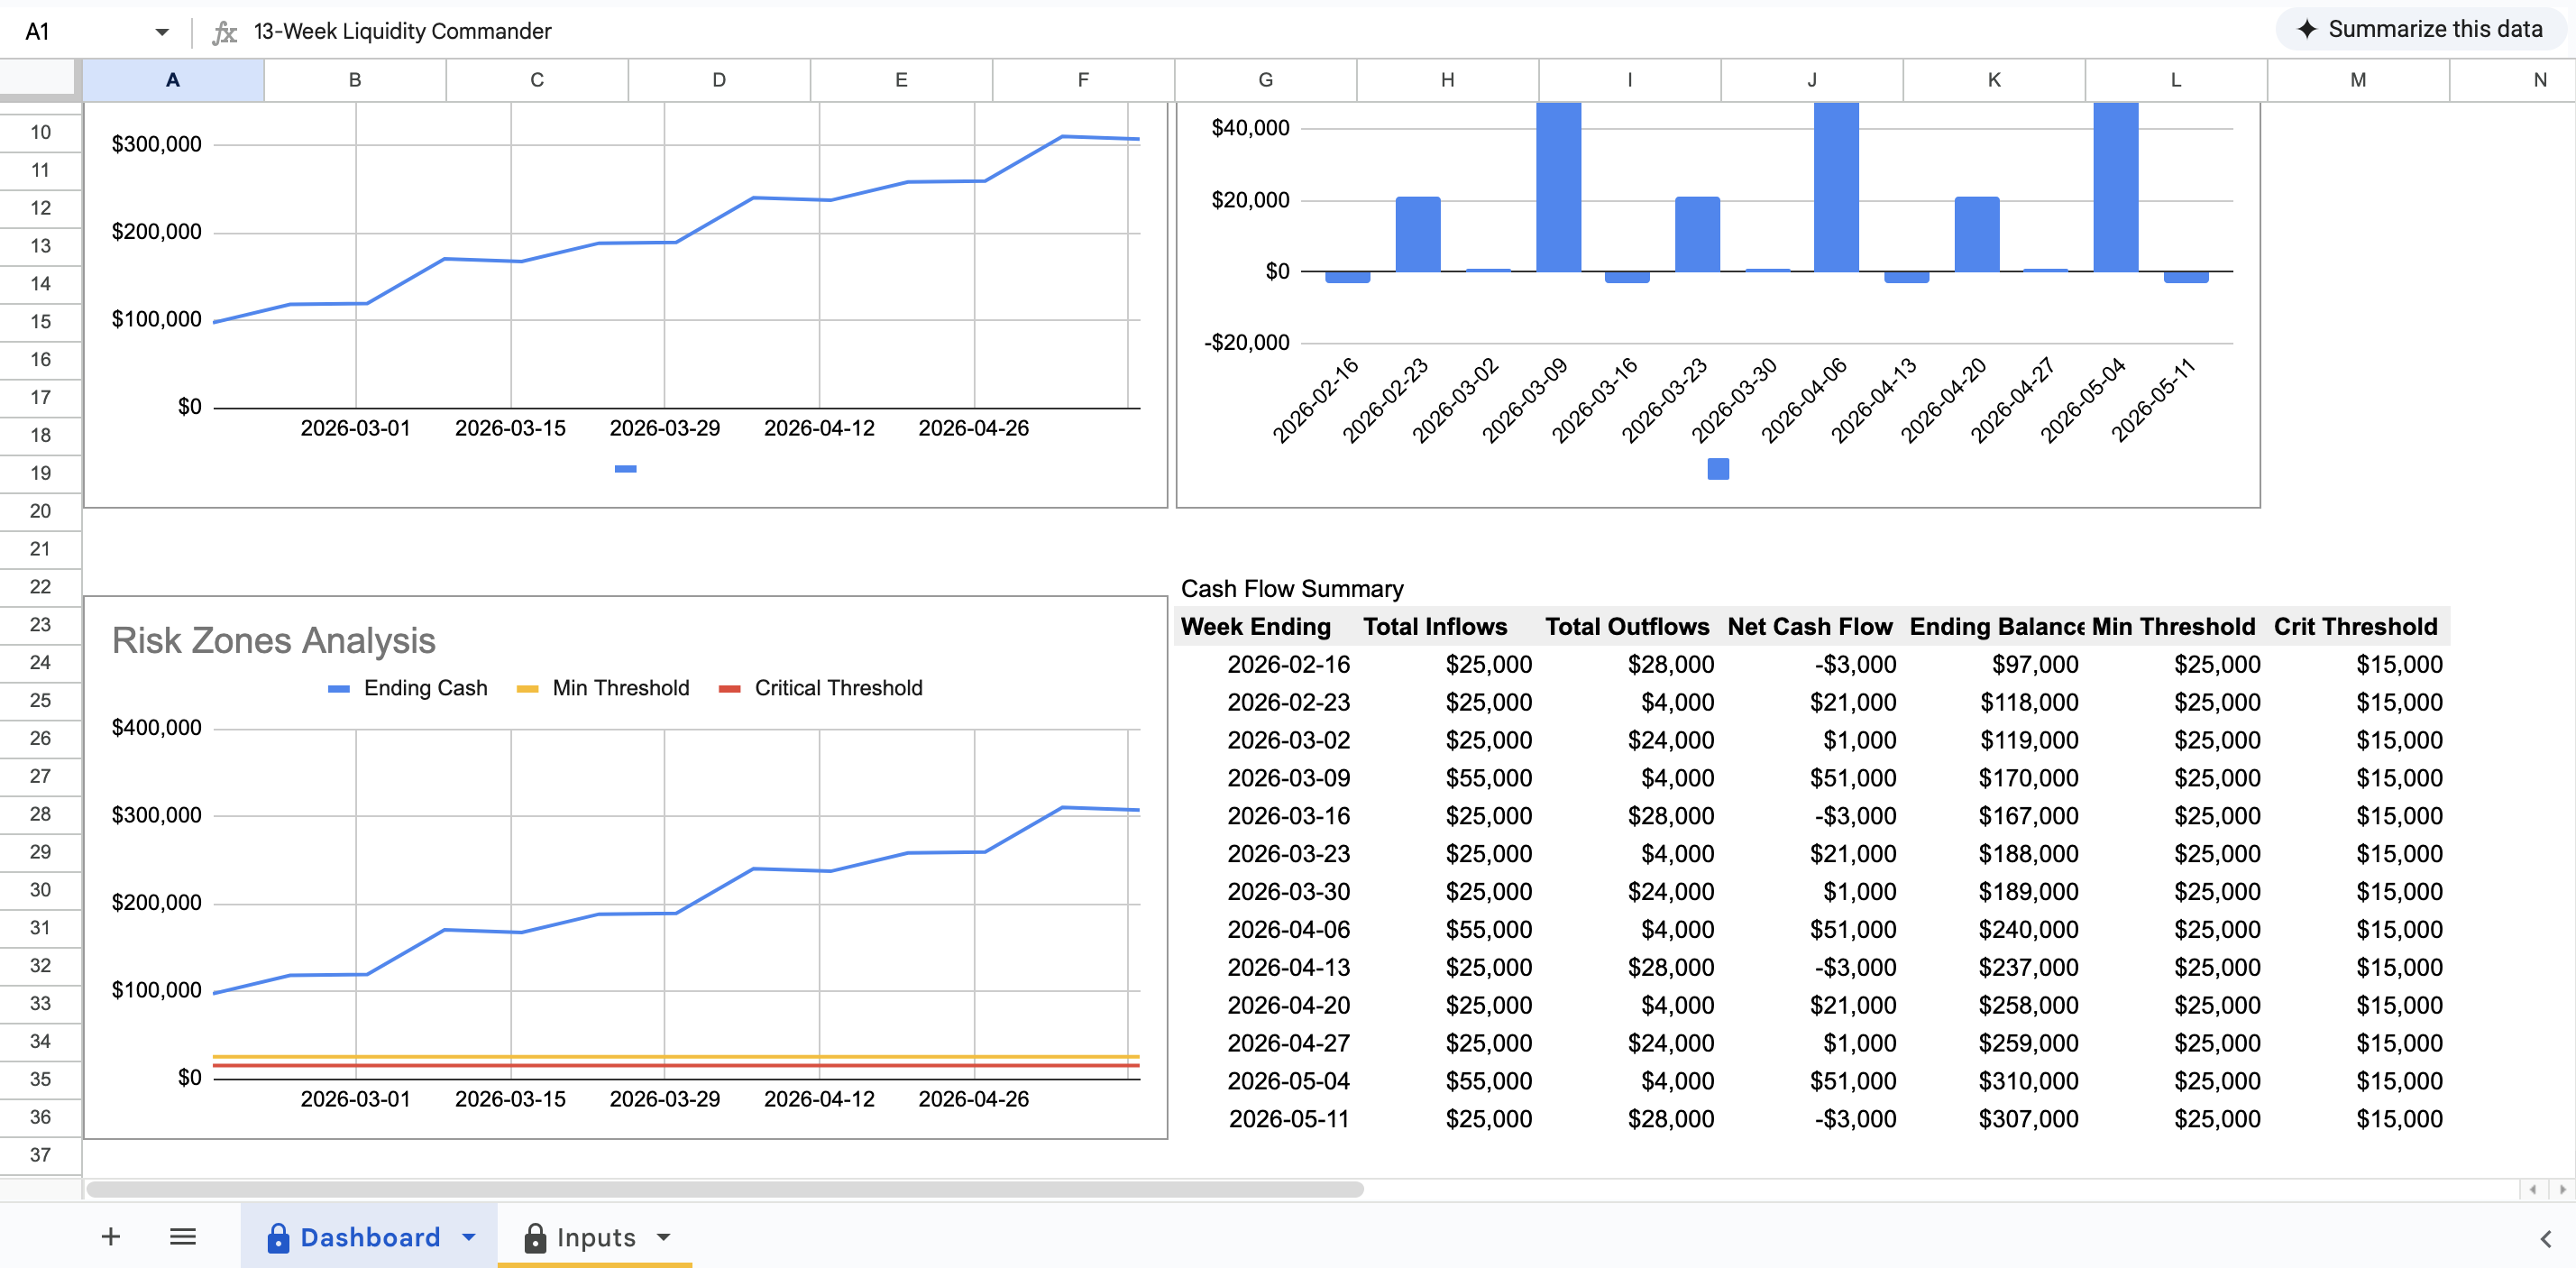This screenshot has width=2576, height=1268.
Task: Expand the Dashboard tab dropdown arrow
Action: tap(469, 1237)
